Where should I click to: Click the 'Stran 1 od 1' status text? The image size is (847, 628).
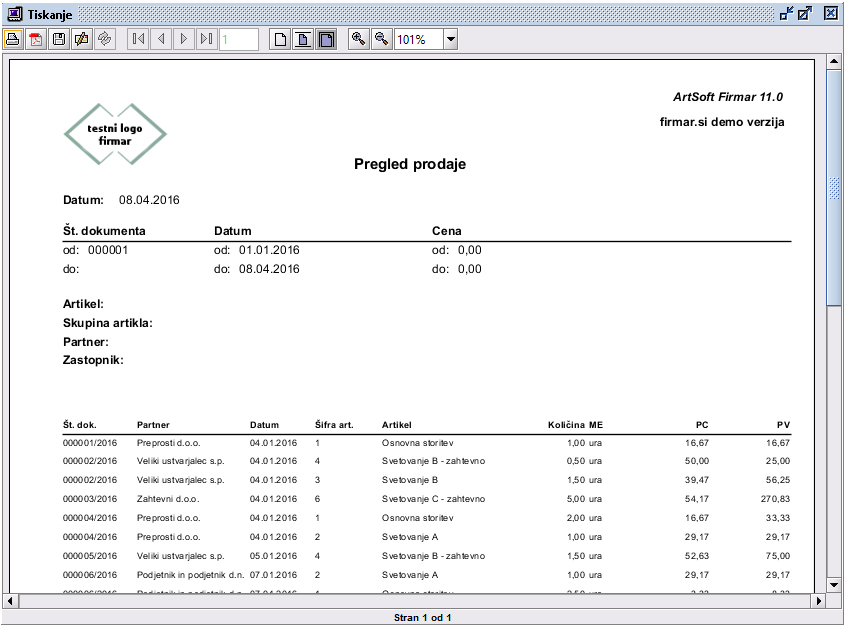tap(422, 618)
